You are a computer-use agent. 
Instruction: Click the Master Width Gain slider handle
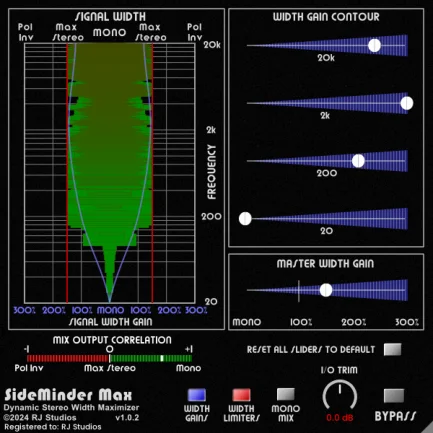pos(326,290)
